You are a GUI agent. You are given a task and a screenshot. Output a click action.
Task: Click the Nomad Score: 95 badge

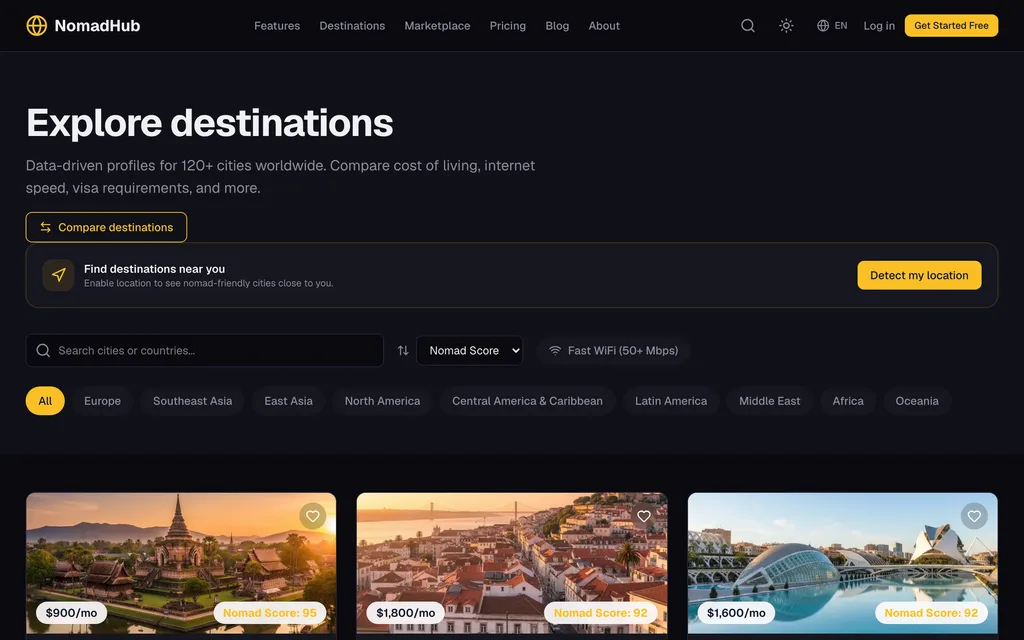click(270, 613)
